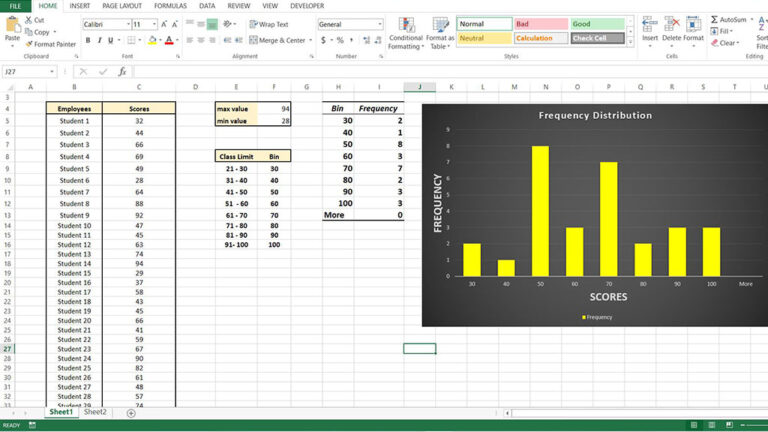Switch to the Sheet2 worksheet tab
Image resolution: width=768 pixels, height=432 pixels.
pyautogui.click(x=95, y=412)
